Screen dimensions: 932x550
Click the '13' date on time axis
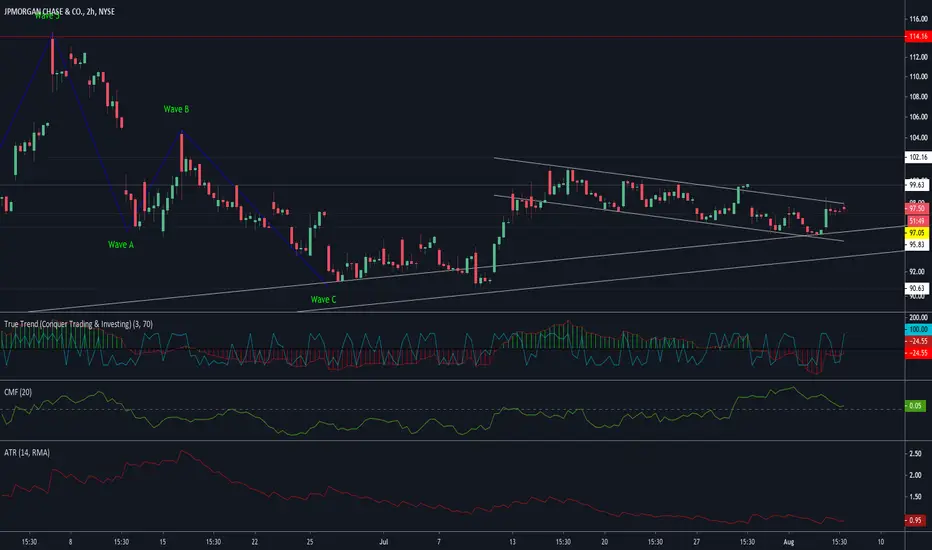click(512, 542)
